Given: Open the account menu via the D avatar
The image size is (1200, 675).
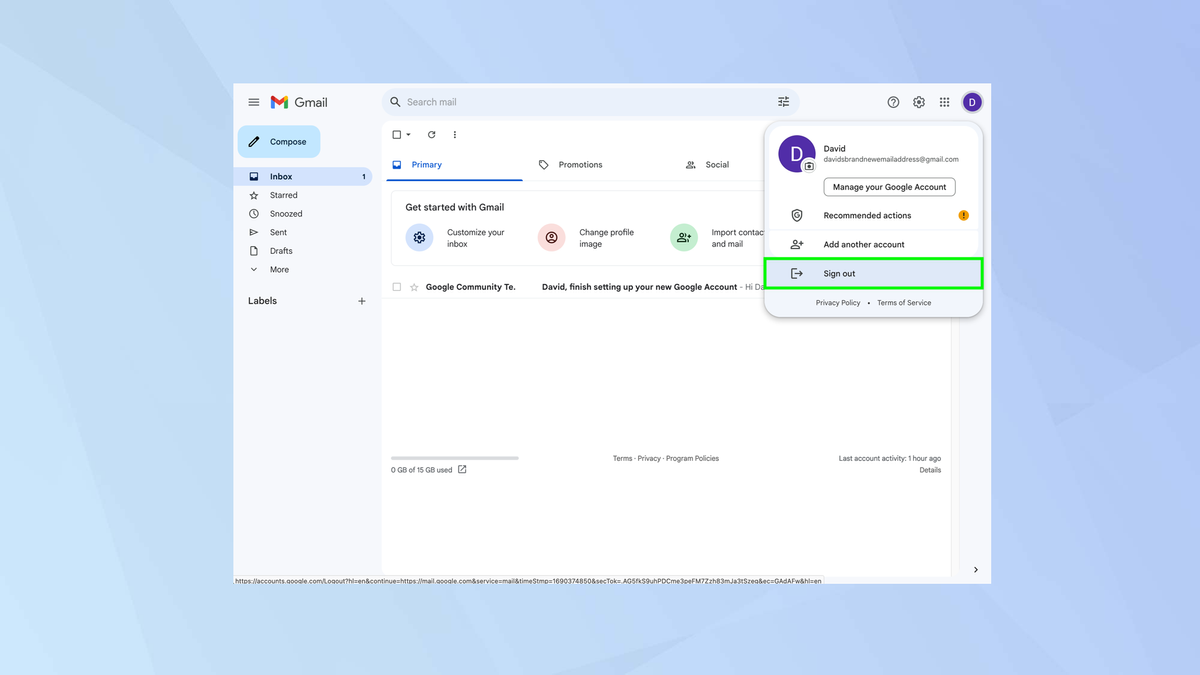Looking at the screenshot, I should [971, 101].
